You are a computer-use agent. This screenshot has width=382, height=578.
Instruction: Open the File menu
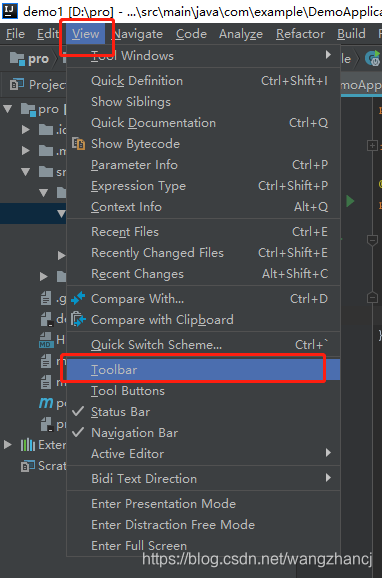(15, 34)
